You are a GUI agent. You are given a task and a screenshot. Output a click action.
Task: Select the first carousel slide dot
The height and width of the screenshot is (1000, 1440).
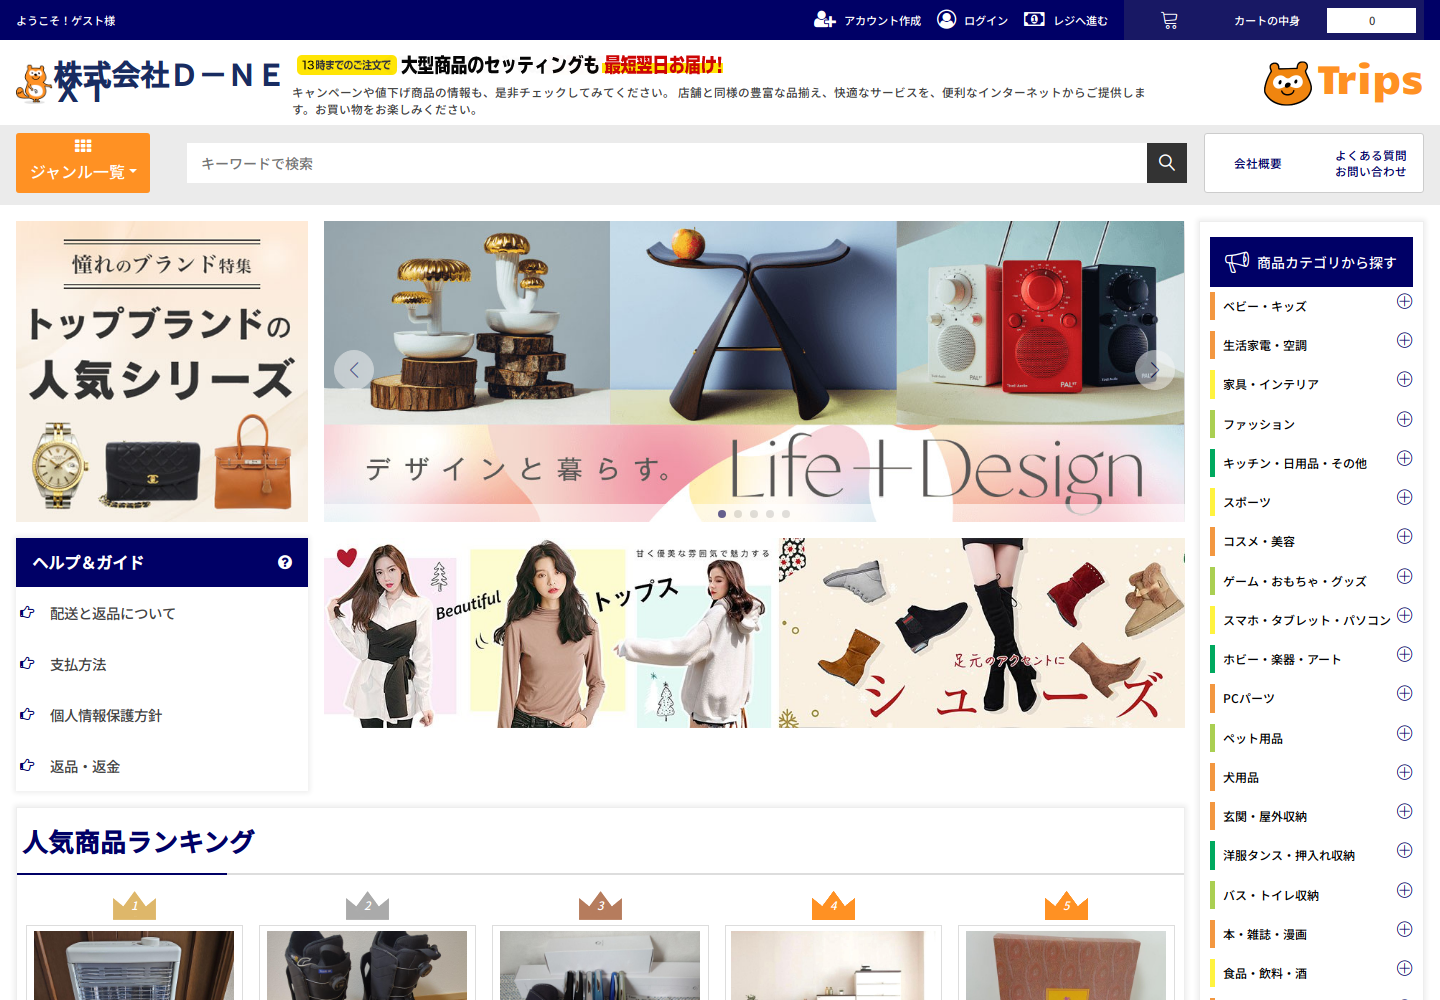pos(722,514)
